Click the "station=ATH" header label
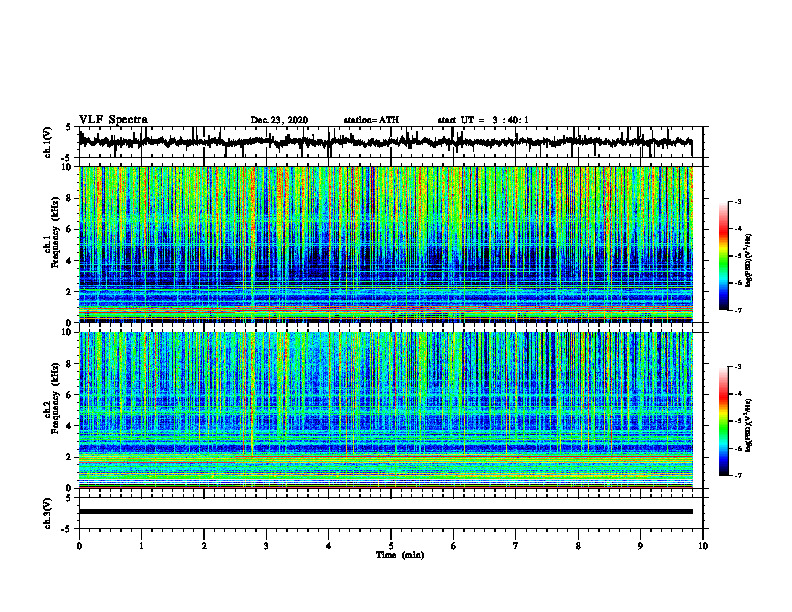 click(x=371, y=120)
